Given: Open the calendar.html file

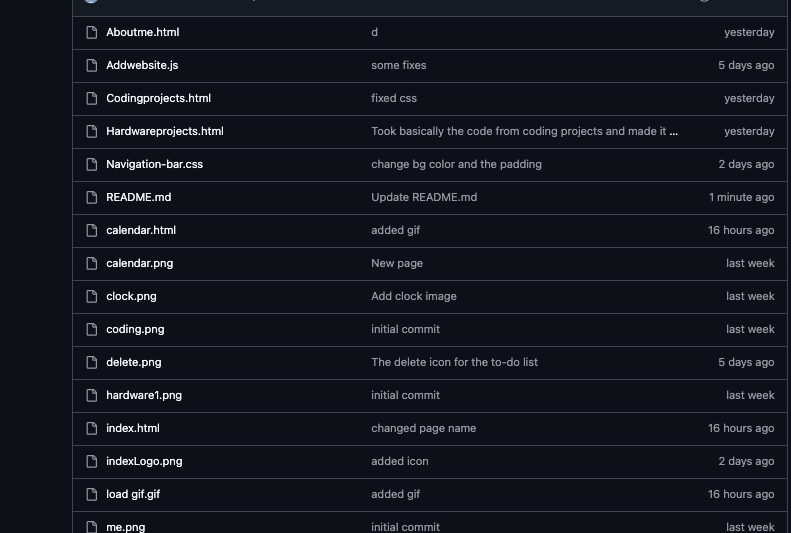Looking at the screenshot, I should tap(141, 230).
